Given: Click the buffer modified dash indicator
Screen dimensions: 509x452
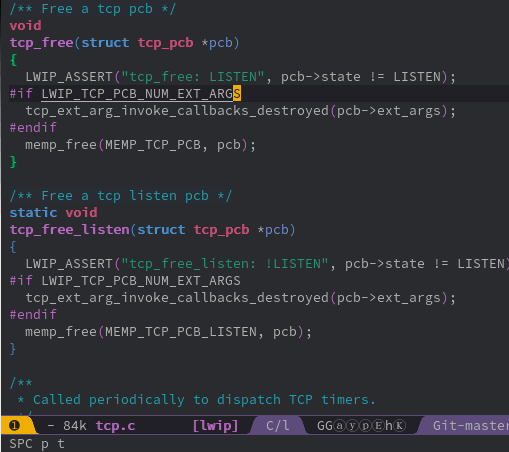Looking at the screenshot, I should (x=51, y=426).
